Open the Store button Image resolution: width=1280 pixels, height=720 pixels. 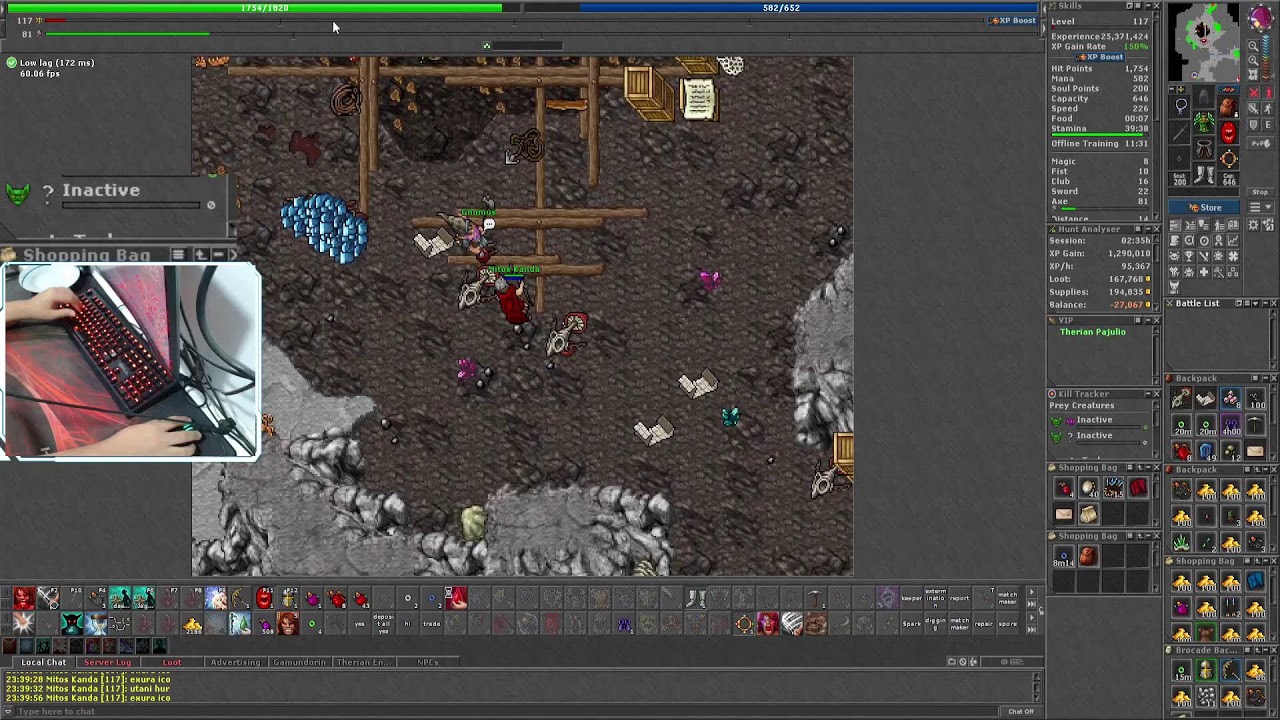pyautogui.click(x=1204, y=207)
